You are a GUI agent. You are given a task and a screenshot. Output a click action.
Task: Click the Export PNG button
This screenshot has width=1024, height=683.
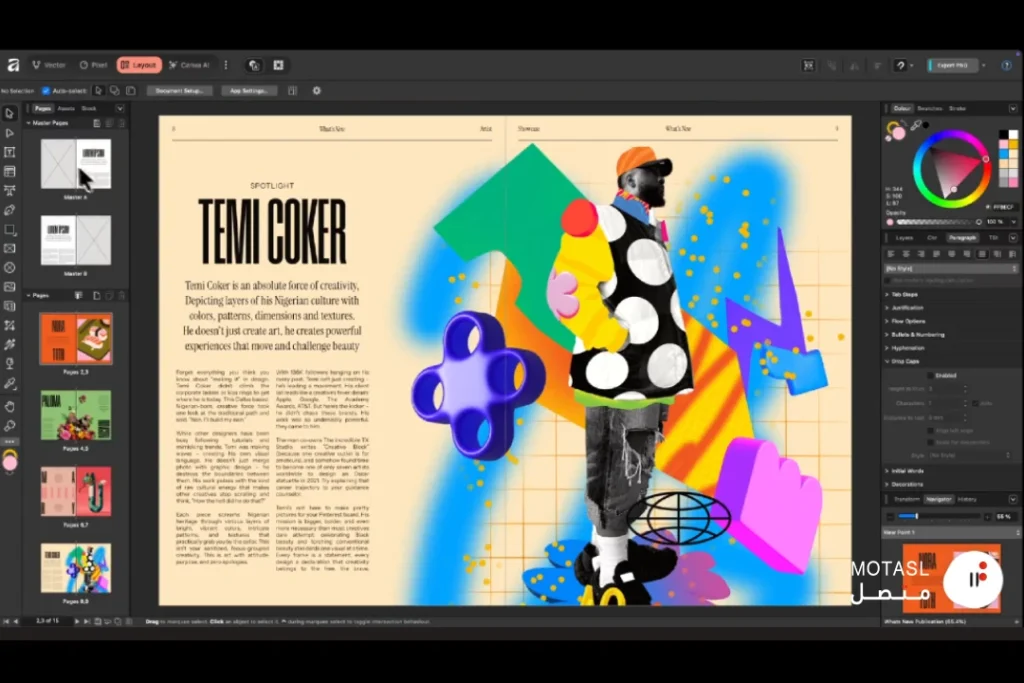pos(950,65)
